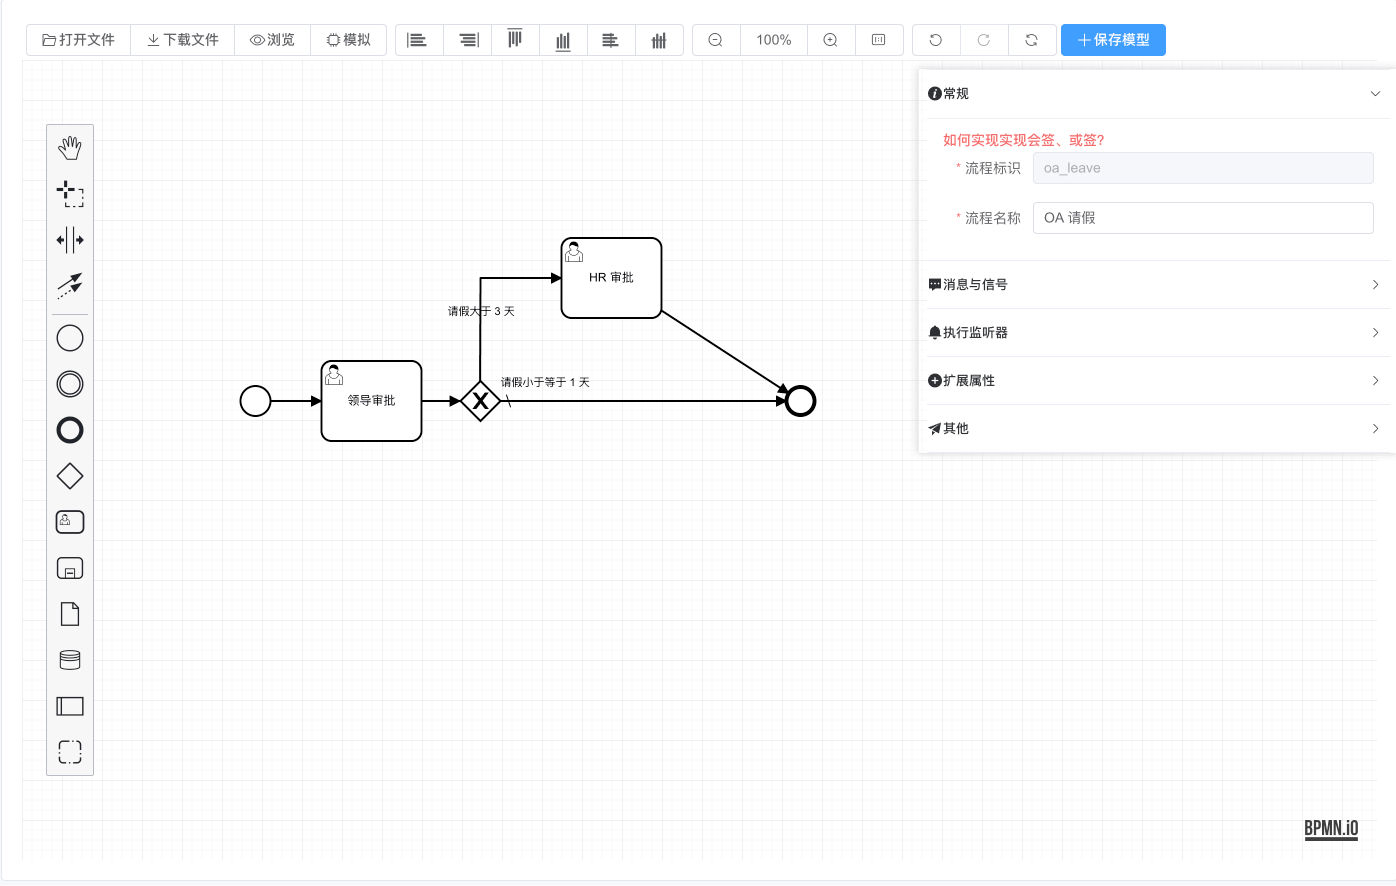This screenshot has width=1396, height=886.
Task: Click the 保存模型 button
Action: tap(1113, 40)
